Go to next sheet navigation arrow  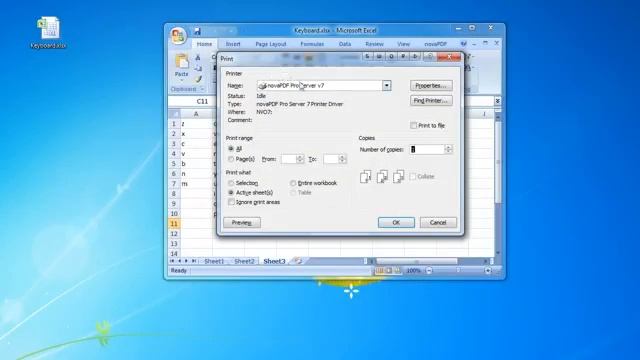point(187,261)
